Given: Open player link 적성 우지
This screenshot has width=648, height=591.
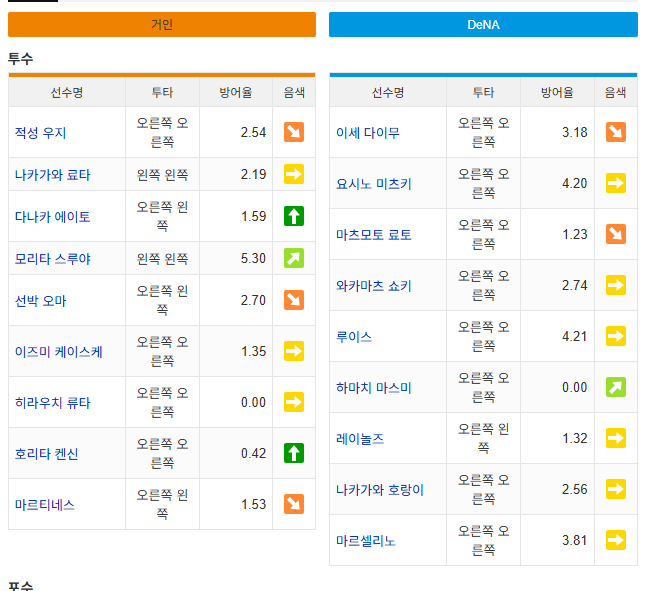Looking at the screenshot, I should point(40,133).
